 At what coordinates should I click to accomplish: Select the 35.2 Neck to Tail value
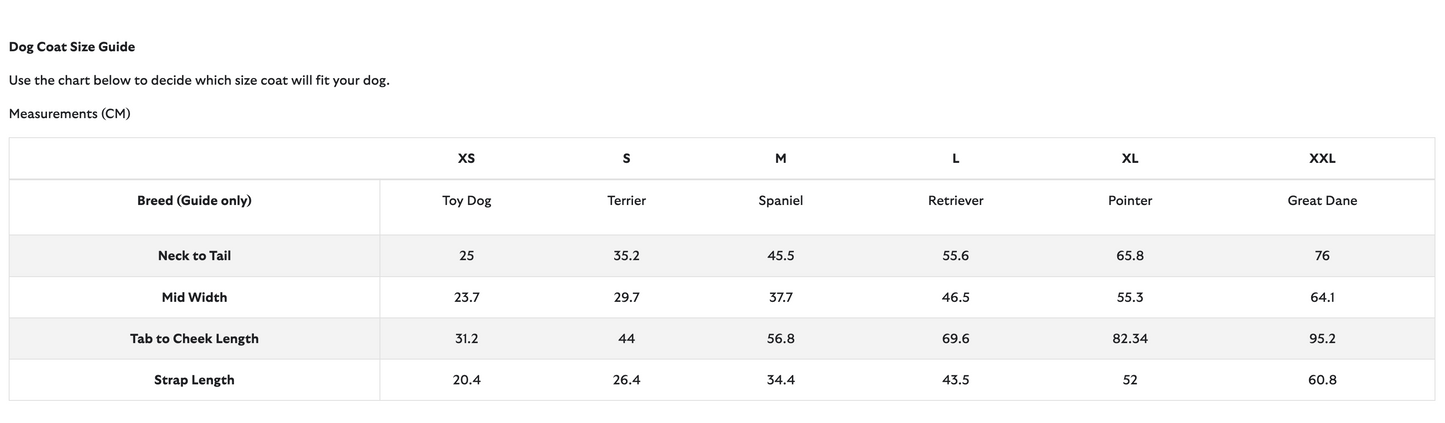pyautogui.click(x=626, y=256)
